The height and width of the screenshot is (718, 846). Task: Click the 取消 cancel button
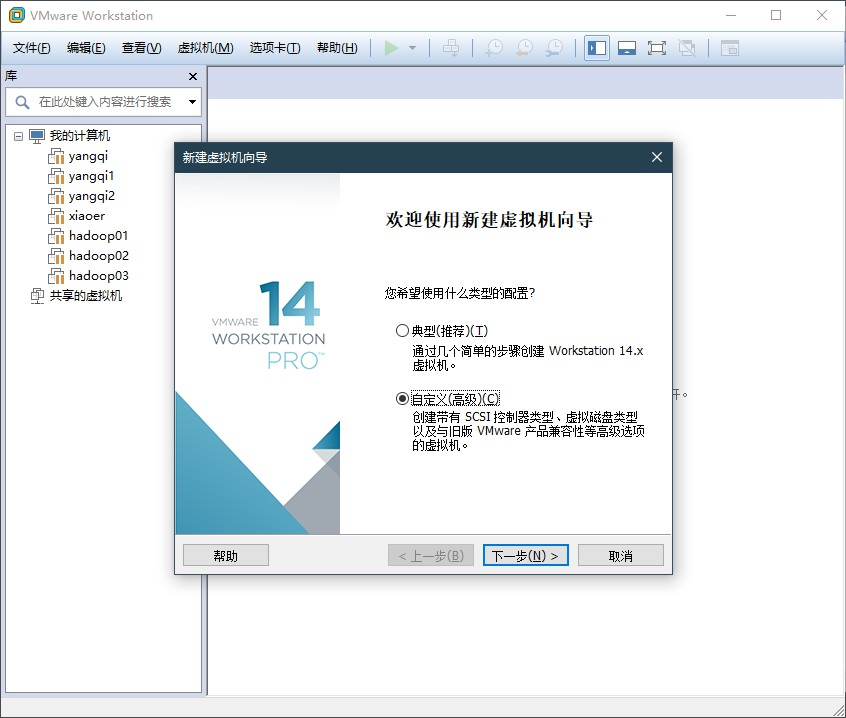pos(620,555)
